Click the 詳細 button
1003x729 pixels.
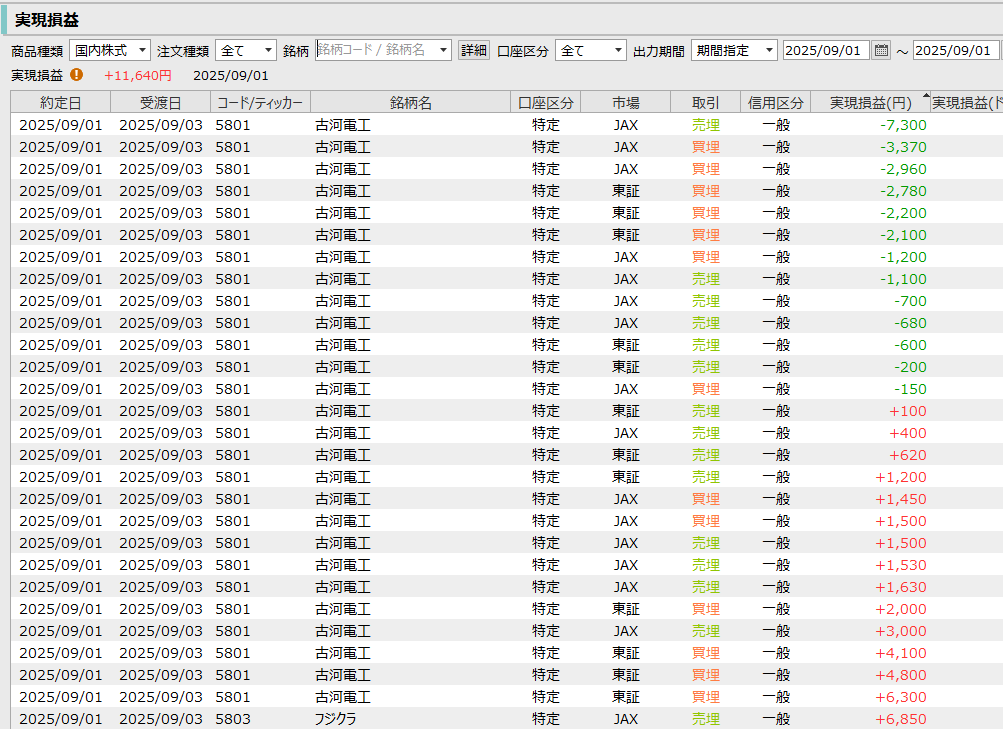click(x=474, y=51)
